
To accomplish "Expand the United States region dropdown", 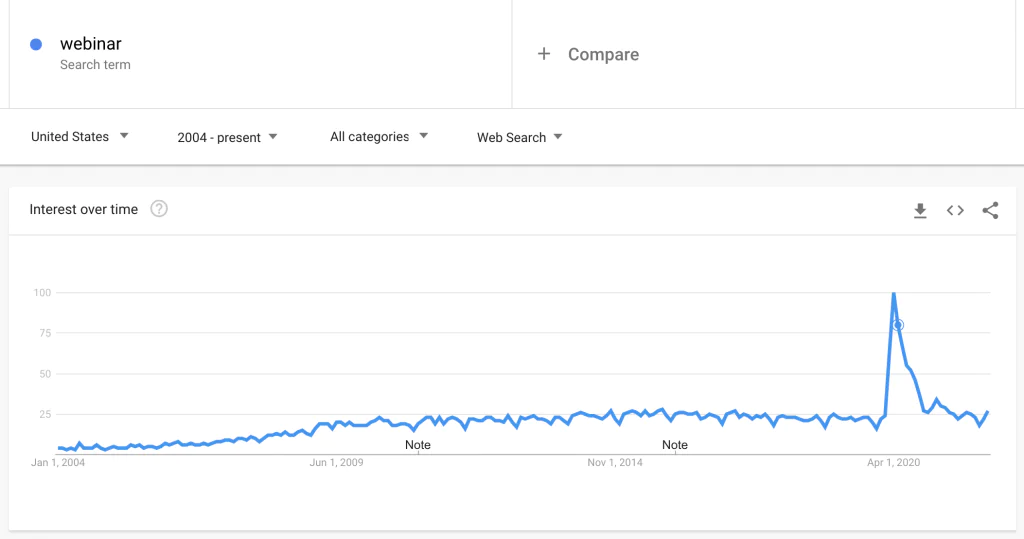I will pyautogui.click(x=80, y=137).
